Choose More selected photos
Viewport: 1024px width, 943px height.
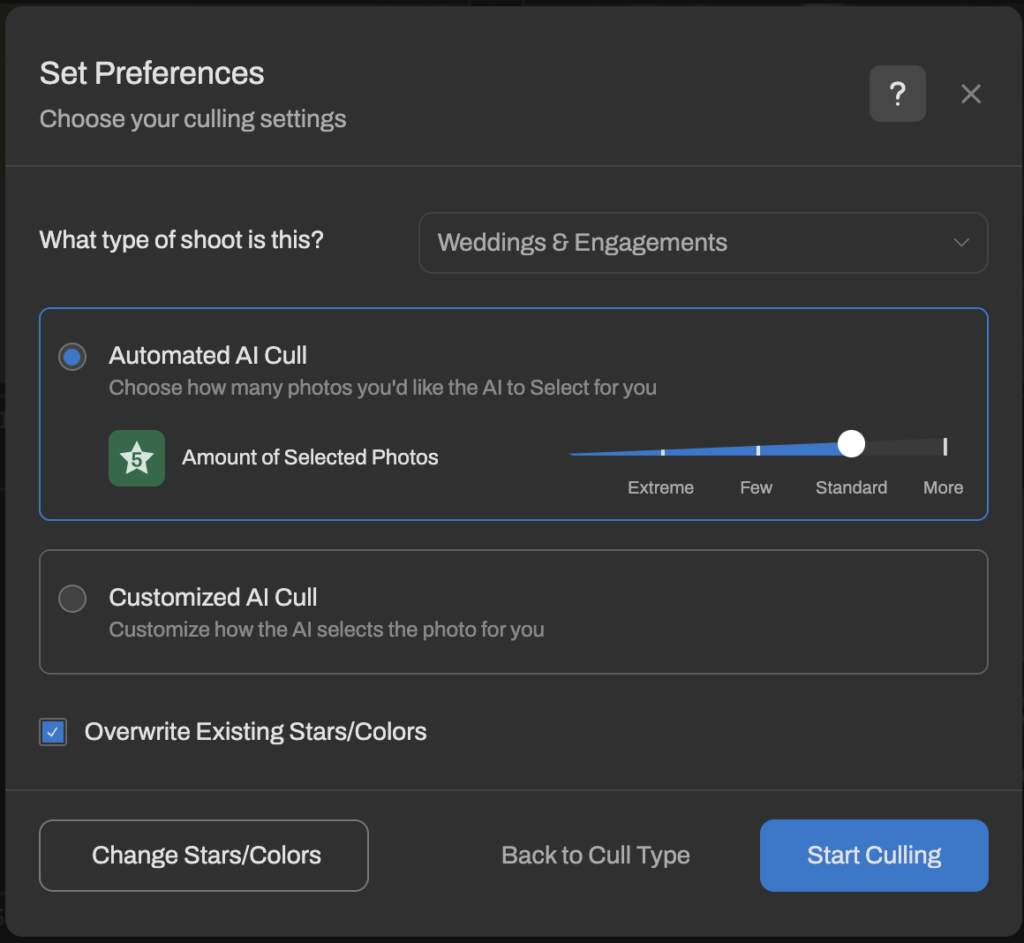coord(941,487)
